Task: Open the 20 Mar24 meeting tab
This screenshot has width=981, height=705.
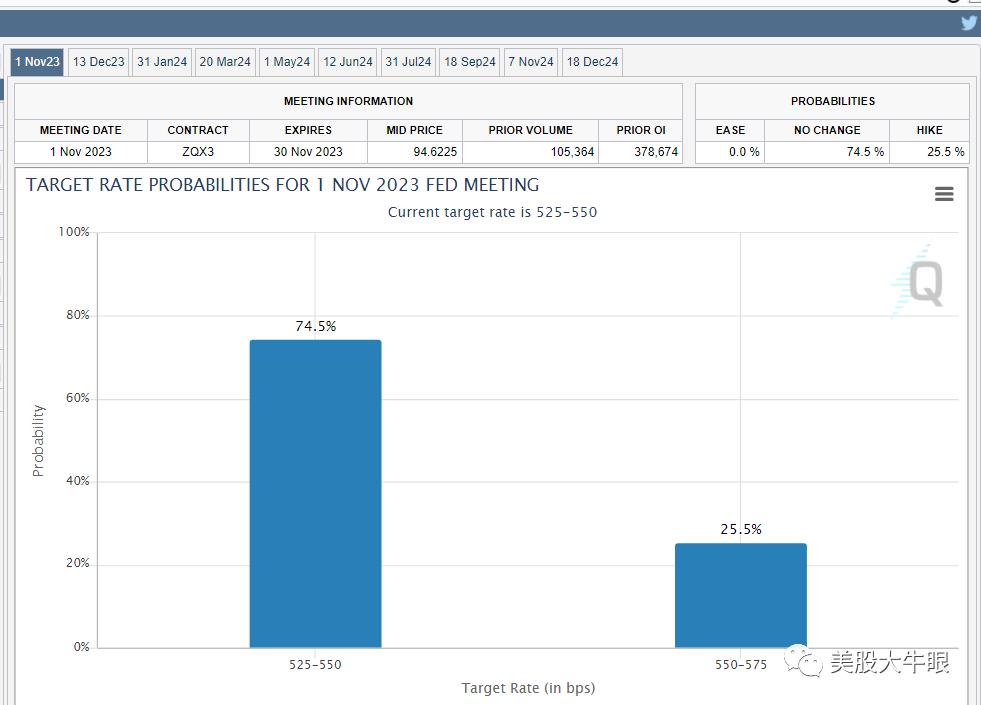Action: (225, 62)
